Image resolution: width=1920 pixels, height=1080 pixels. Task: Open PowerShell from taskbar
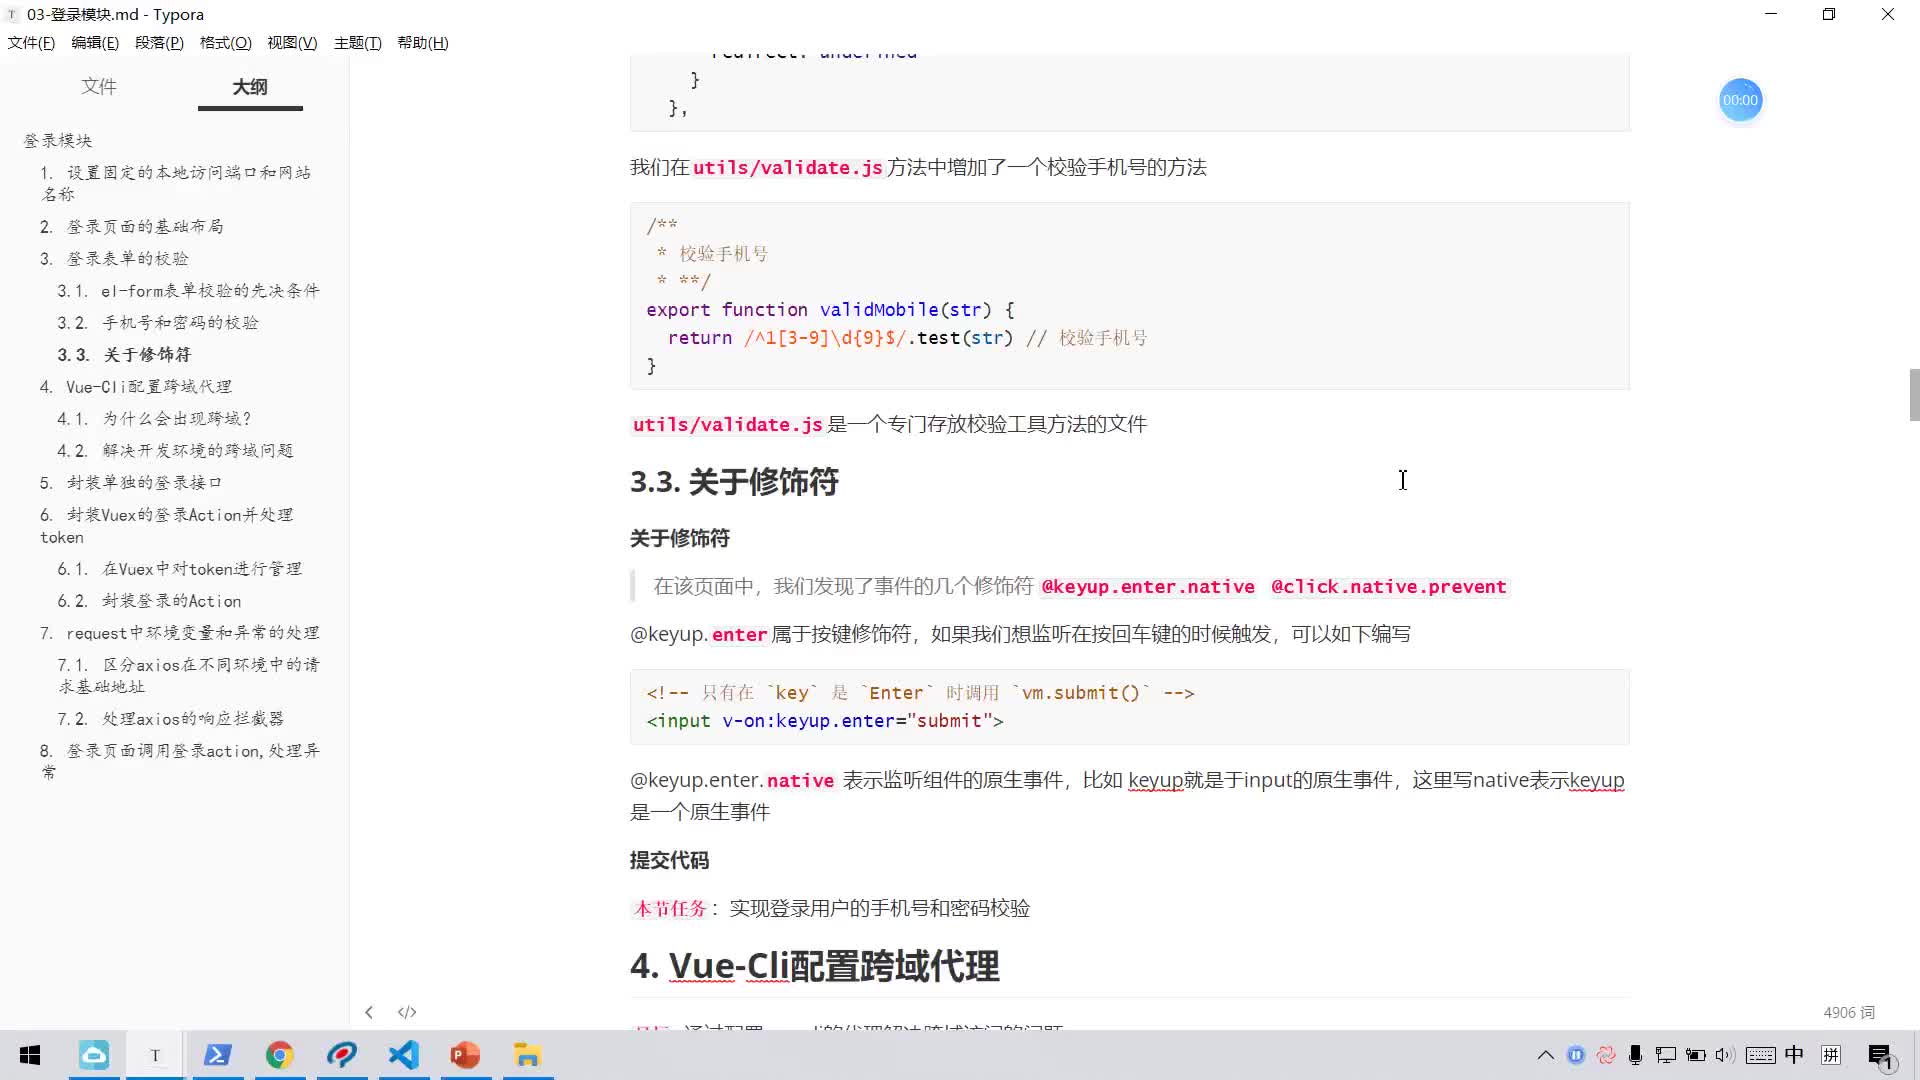(217, 1055)
